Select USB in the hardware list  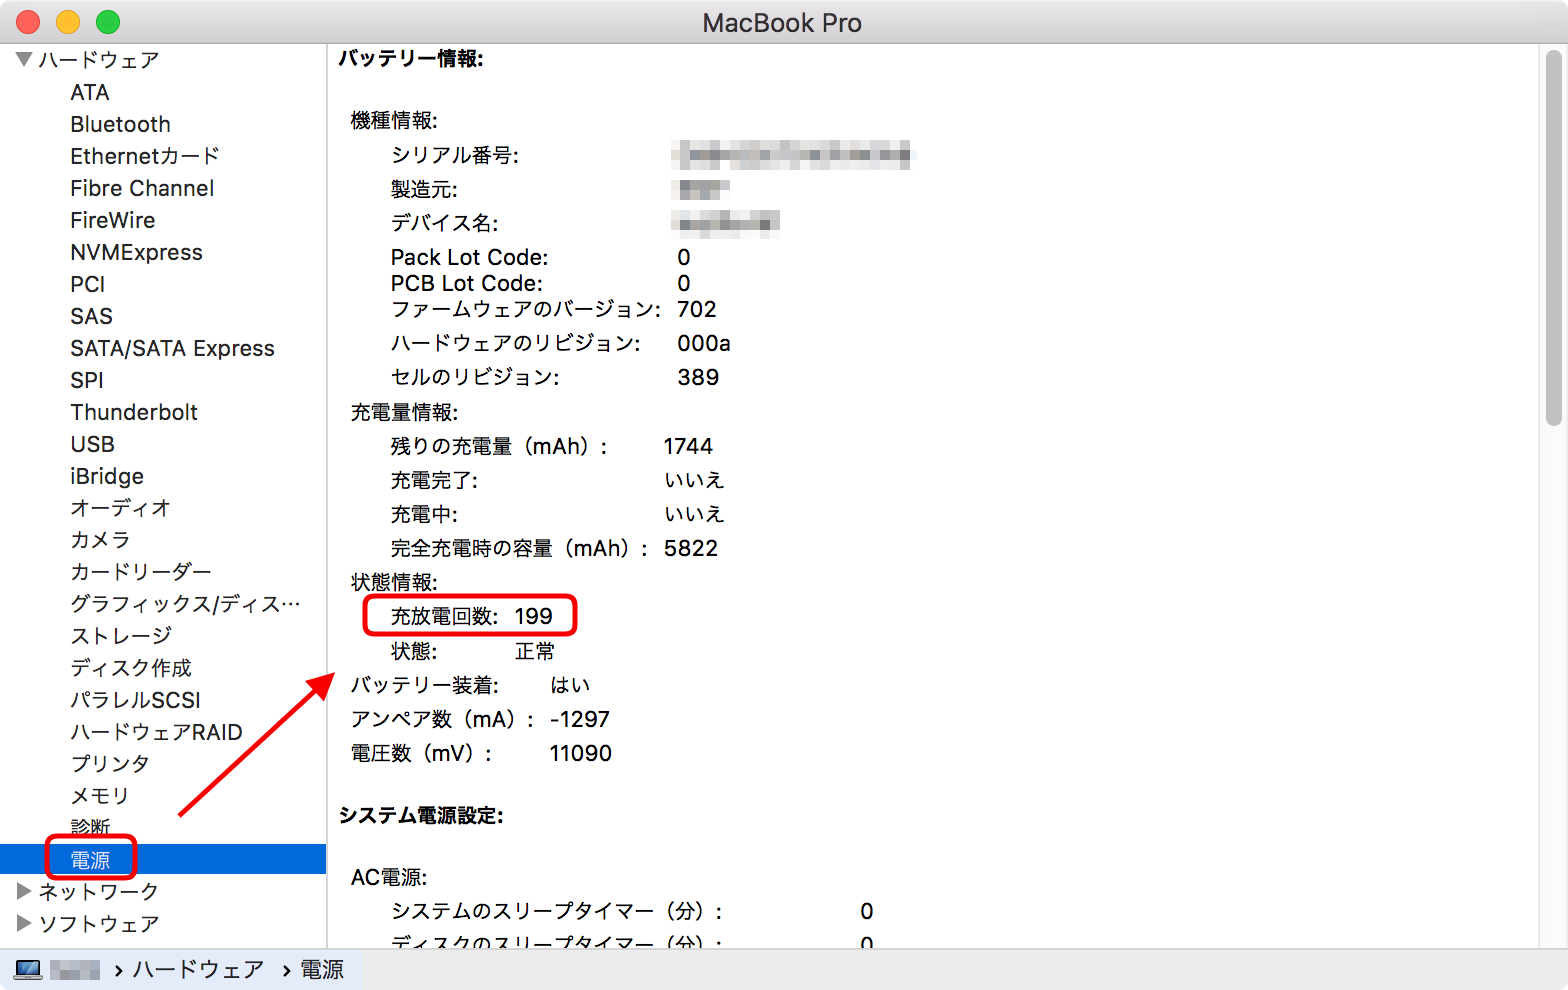coord(92,444)
